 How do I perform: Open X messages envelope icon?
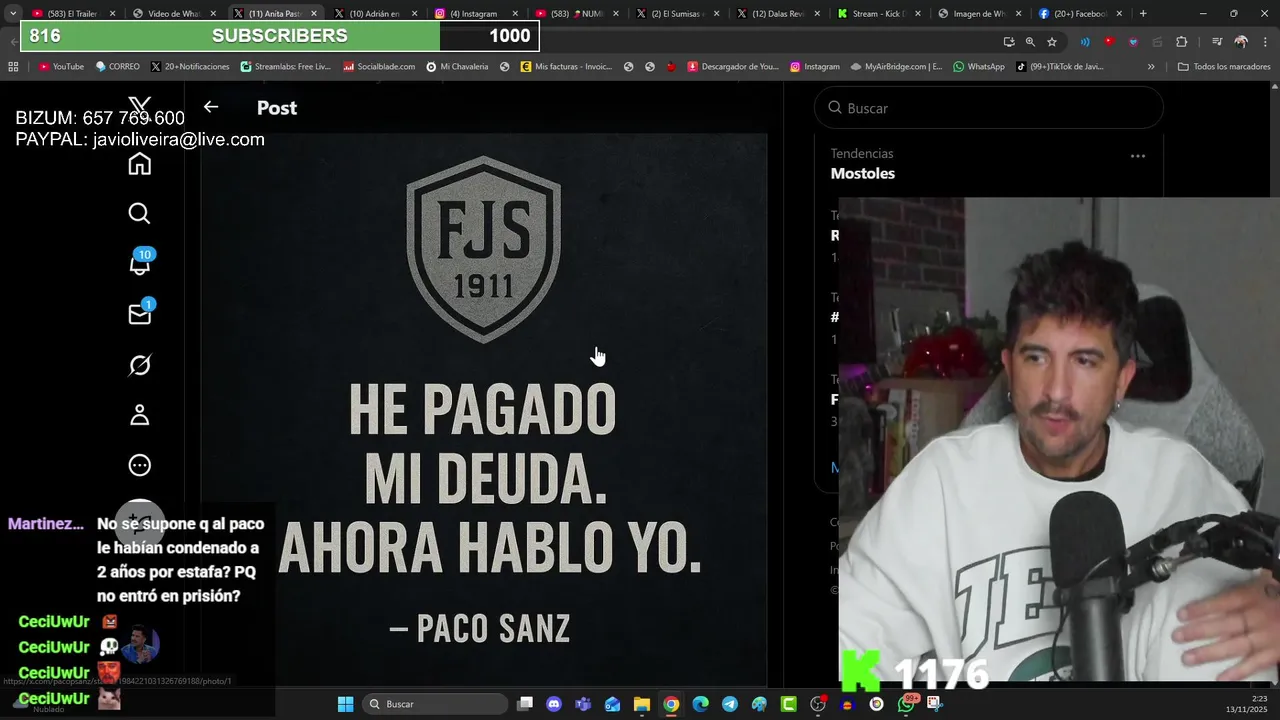coord(140,314)
